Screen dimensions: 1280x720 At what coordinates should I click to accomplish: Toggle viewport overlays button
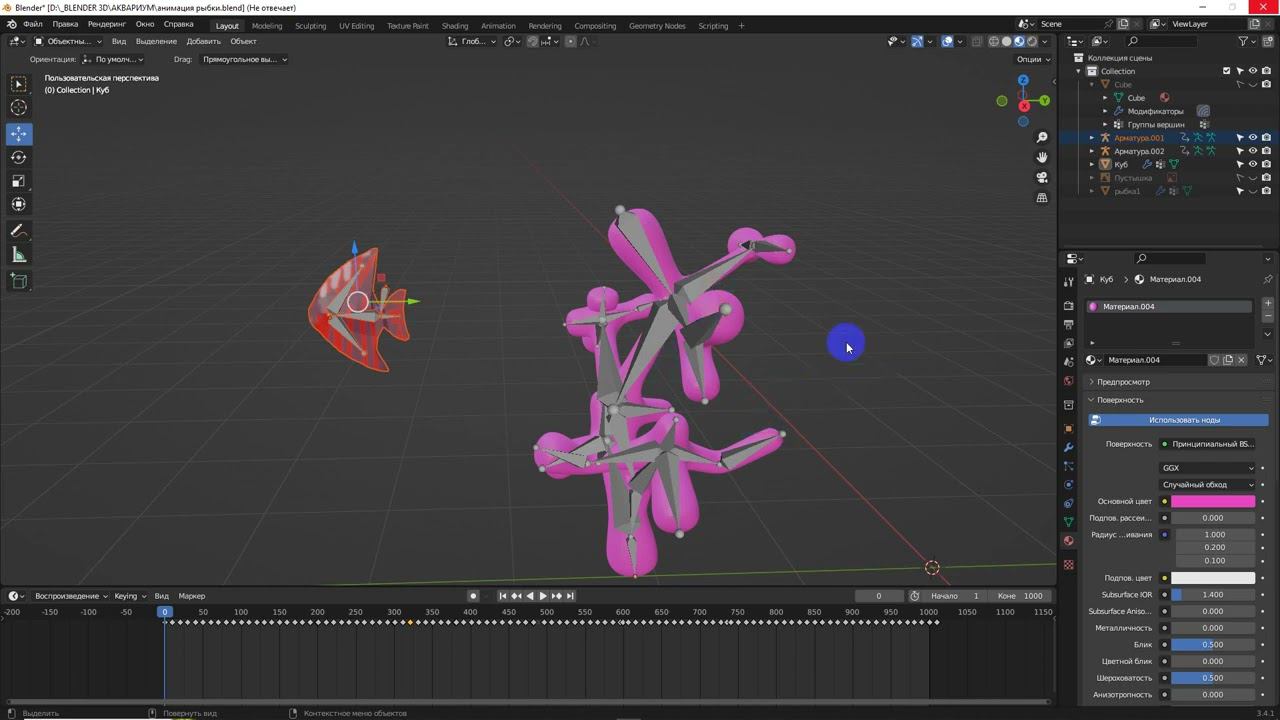(x=947, y=42)
